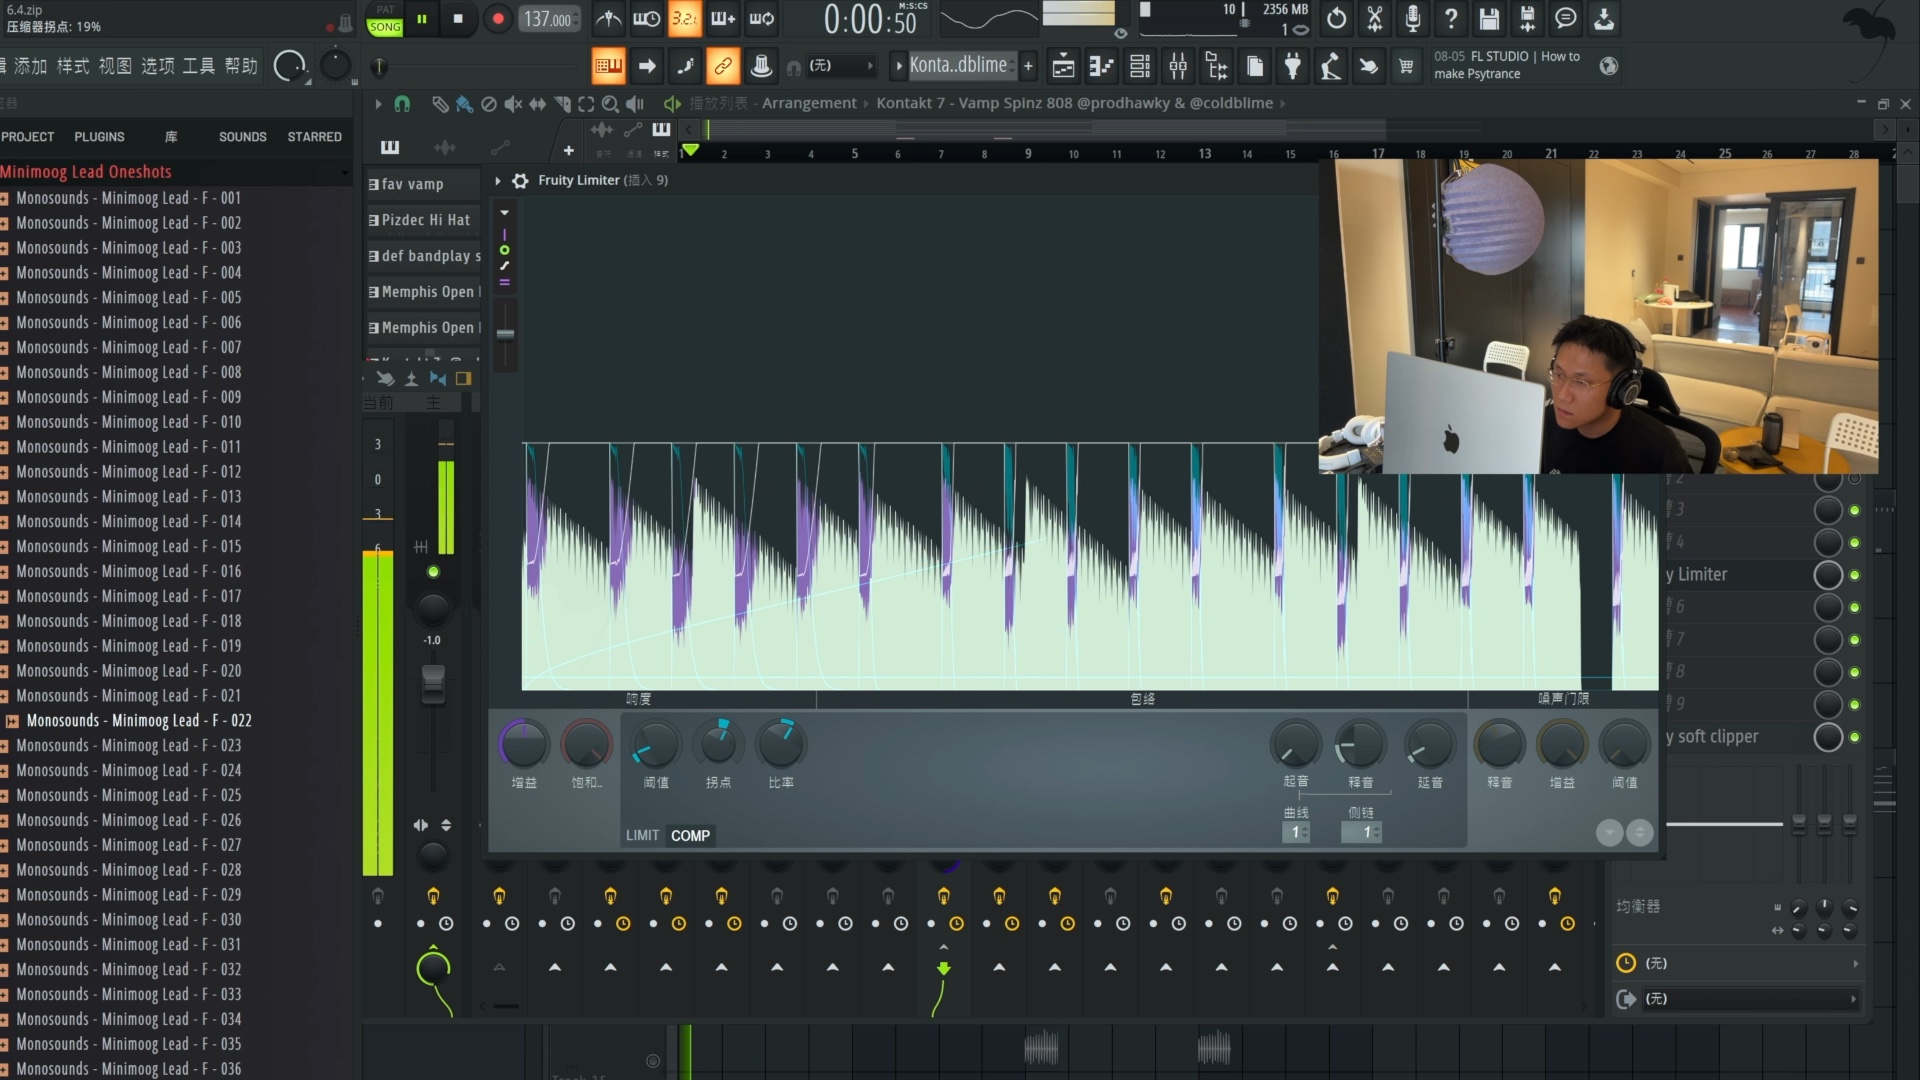Toggle the metronome icon
This screenshot has height=1080, width=1920.
(x=608, y=18)
